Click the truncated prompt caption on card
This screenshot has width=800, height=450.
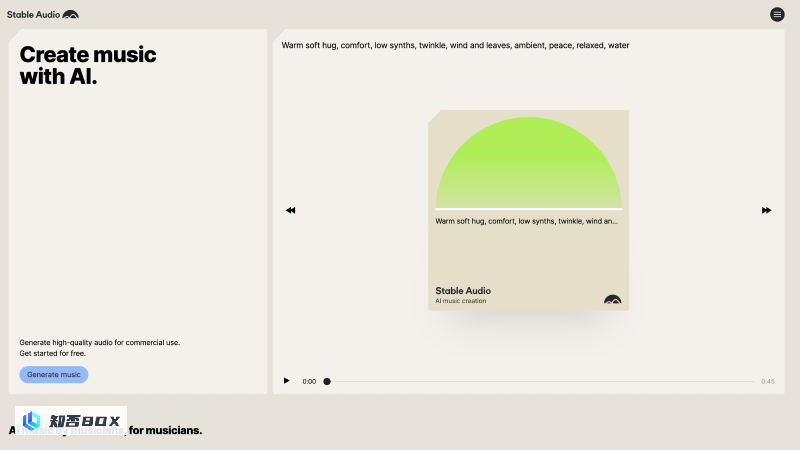tap(526, 221)
